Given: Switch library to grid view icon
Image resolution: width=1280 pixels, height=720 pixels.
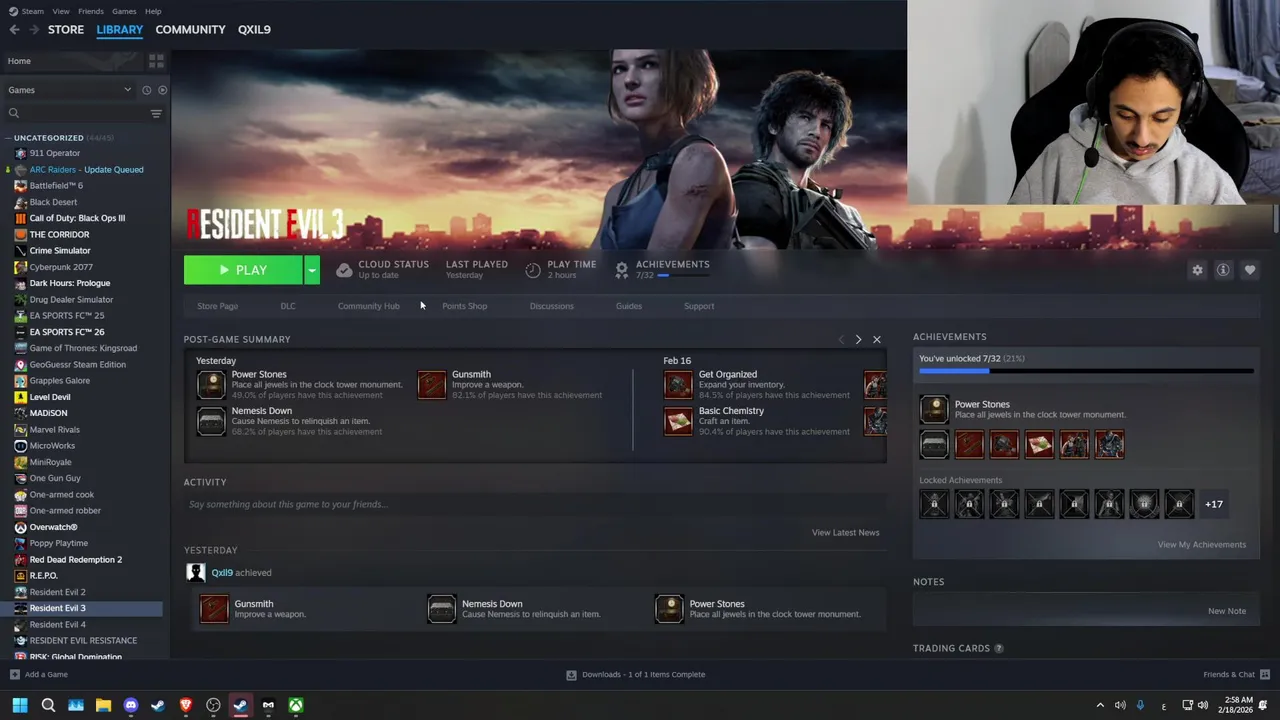Looking at the screenshot, I should [x=156, y=61].
